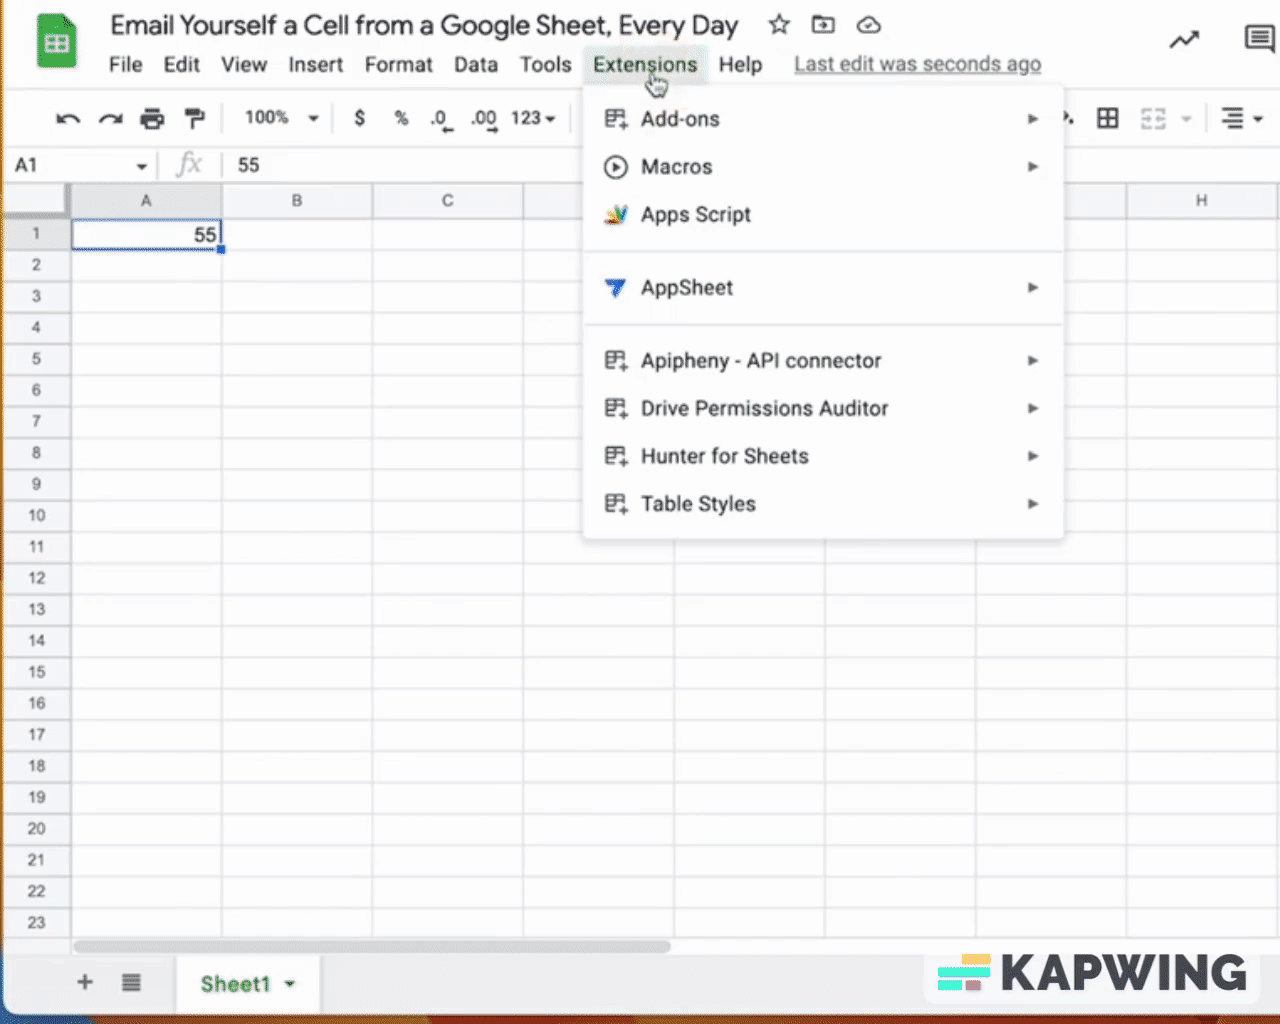Click the Google Sheets home logo

click(x=56, y=42)
